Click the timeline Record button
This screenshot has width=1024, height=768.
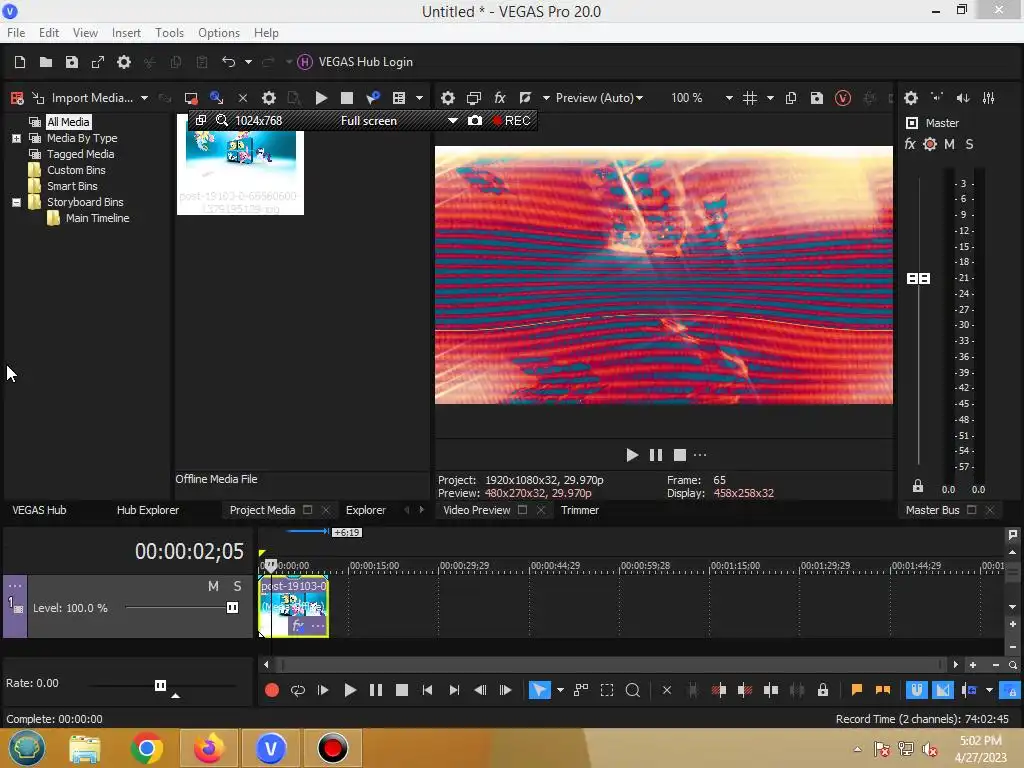click(x=272, y=690)
